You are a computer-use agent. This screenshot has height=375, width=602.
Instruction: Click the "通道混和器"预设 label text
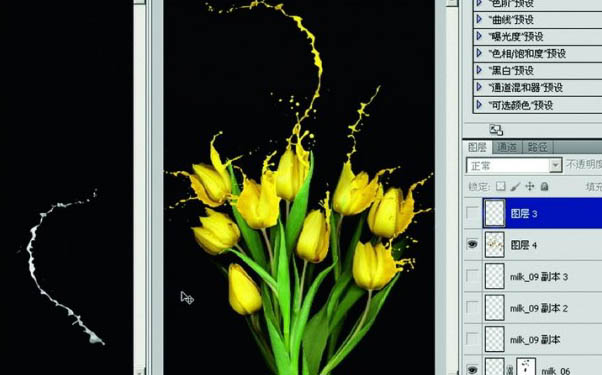526,88
